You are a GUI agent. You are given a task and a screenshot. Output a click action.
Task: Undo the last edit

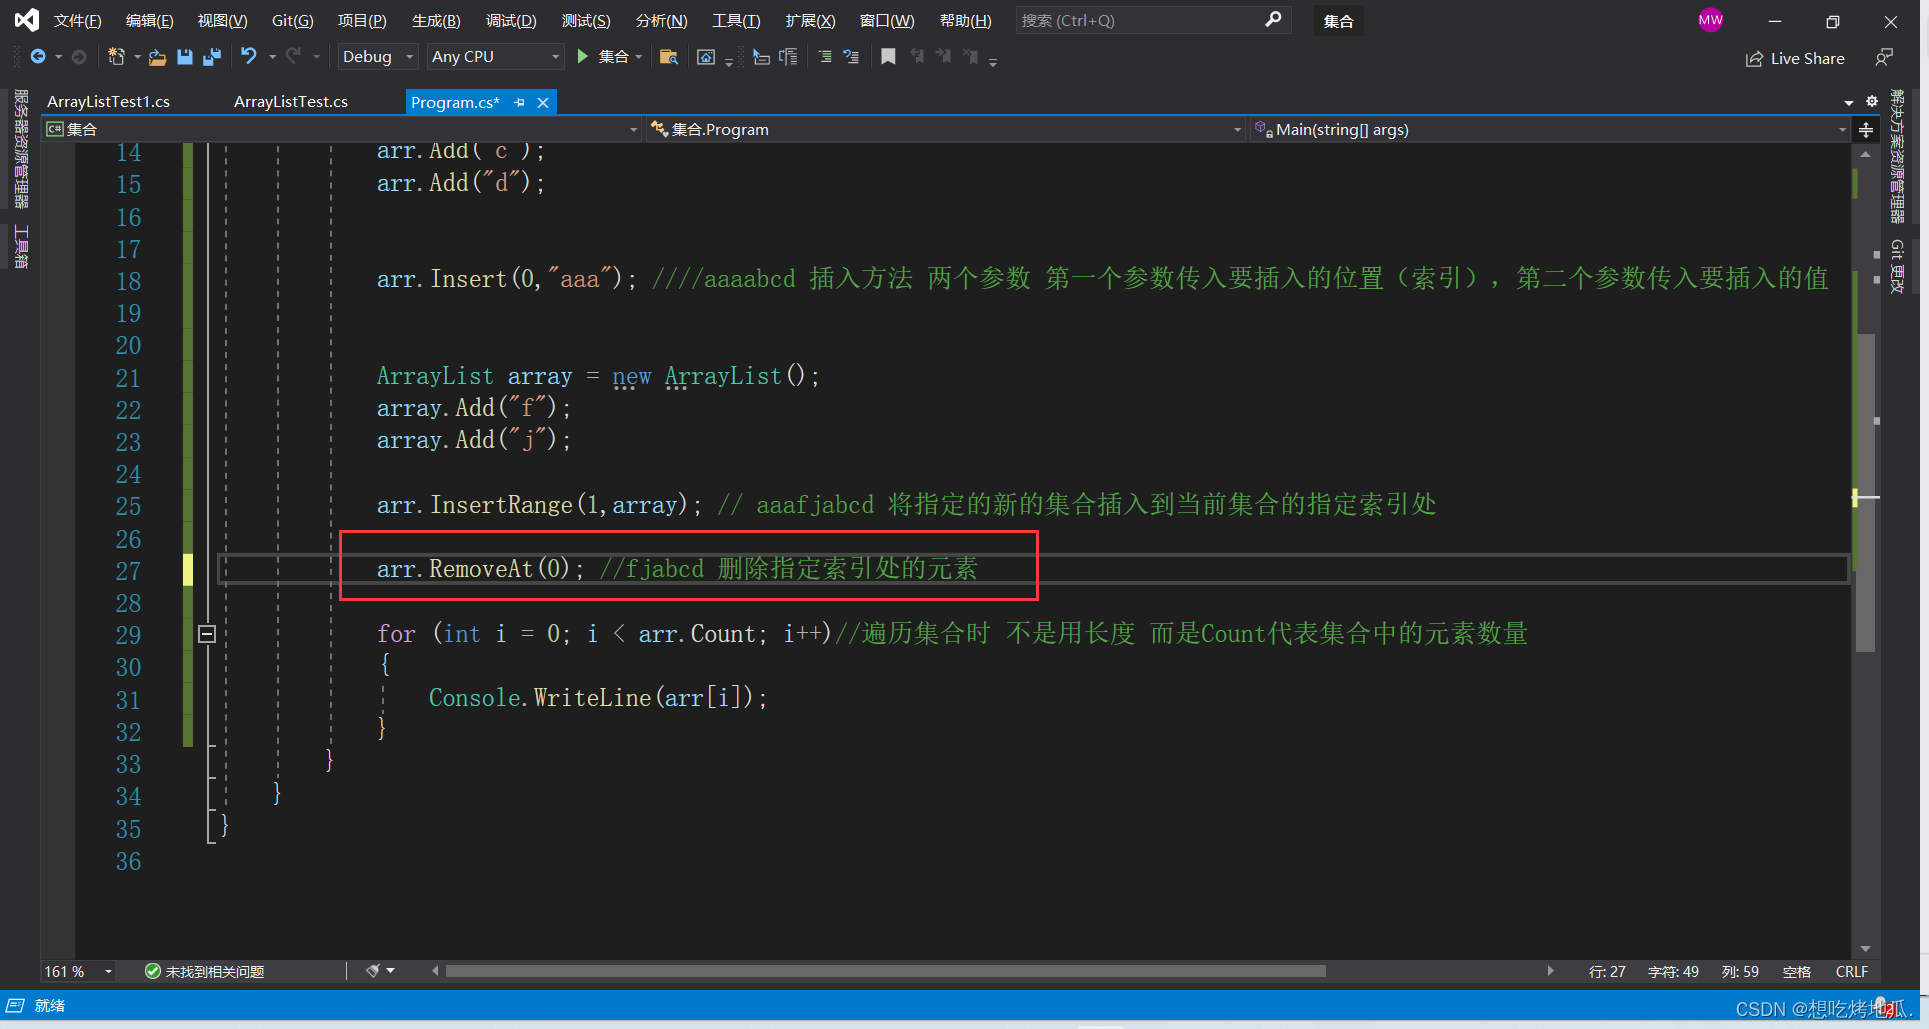click(250, 57)
